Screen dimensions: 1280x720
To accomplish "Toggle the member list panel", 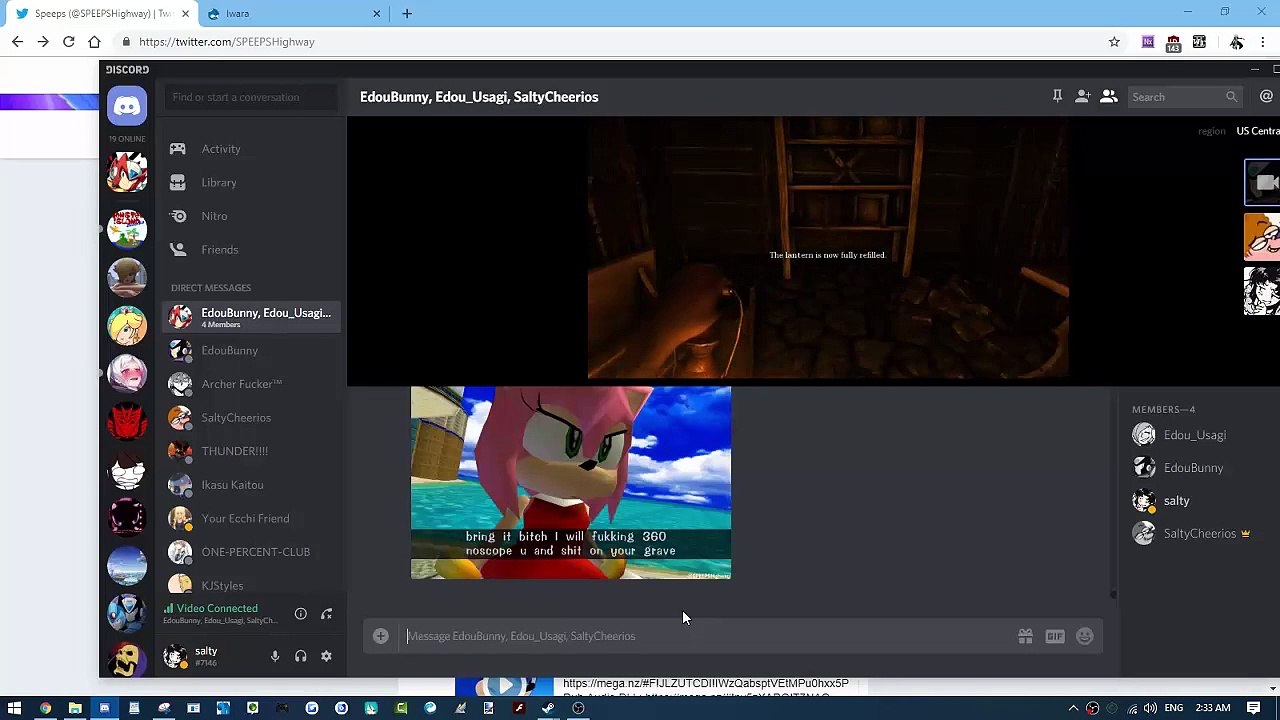I will click(x=1109, y=96).
